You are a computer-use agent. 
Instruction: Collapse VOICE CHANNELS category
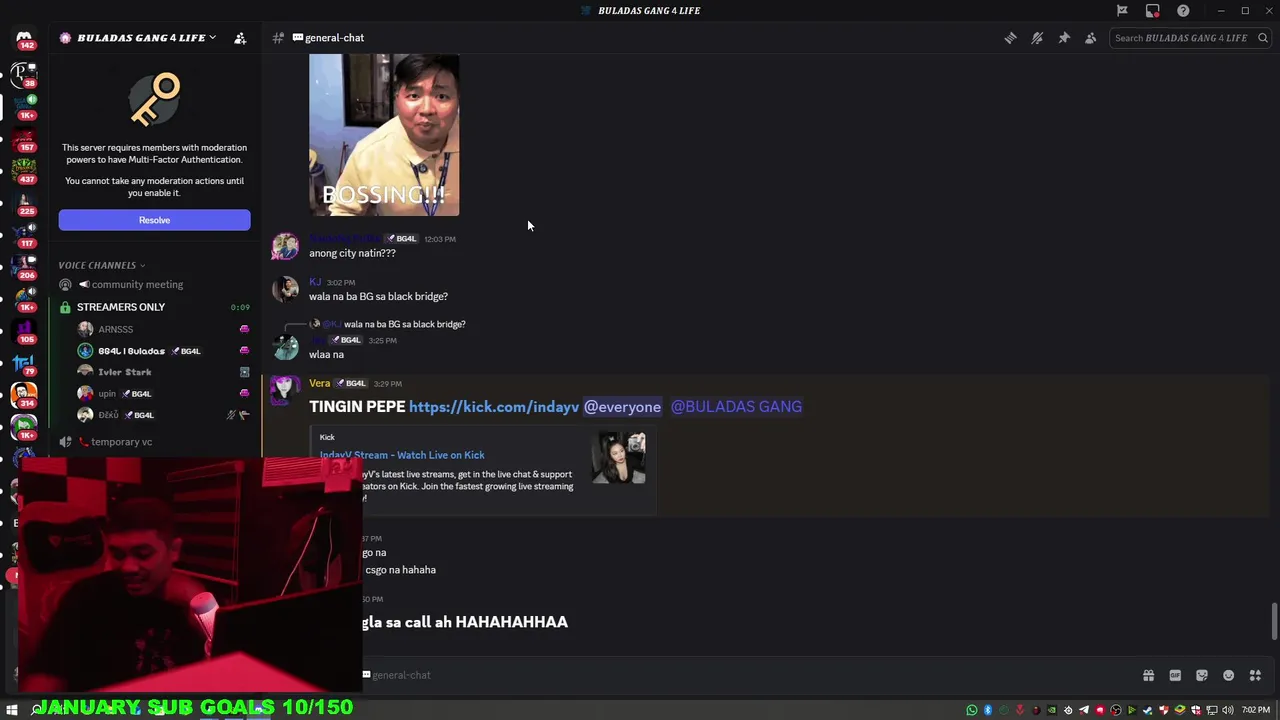[101, 265]
